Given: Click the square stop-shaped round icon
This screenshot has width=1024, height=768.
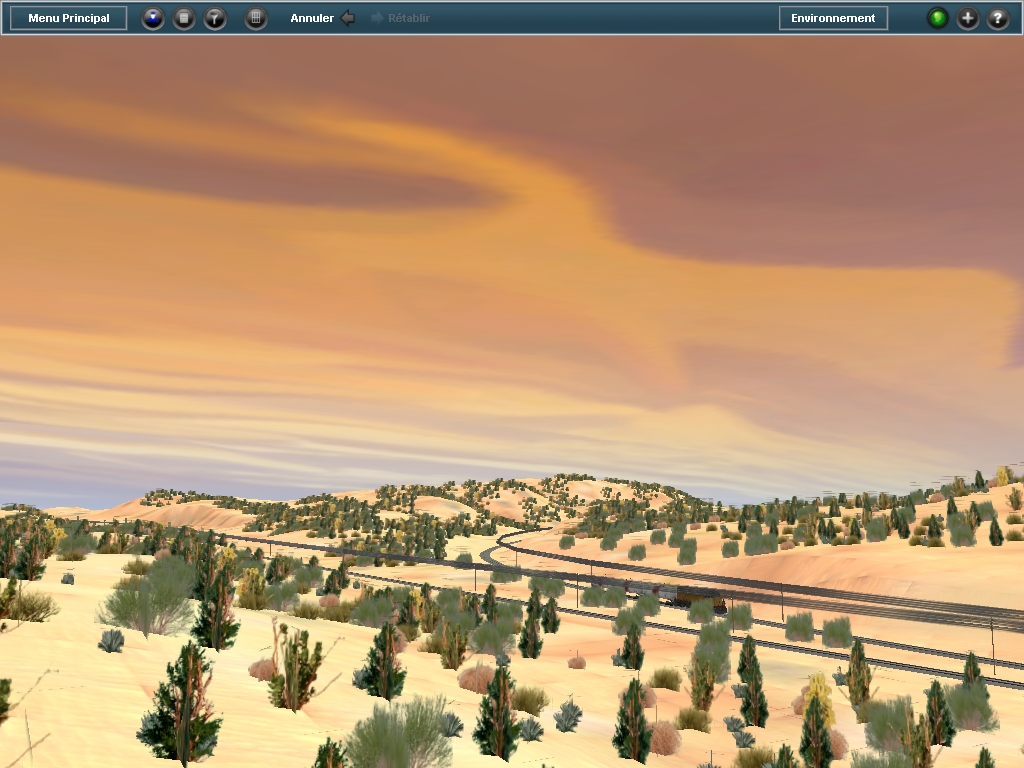Looking at the screenshot, I should pyautogui.click(x=184, y=18).
